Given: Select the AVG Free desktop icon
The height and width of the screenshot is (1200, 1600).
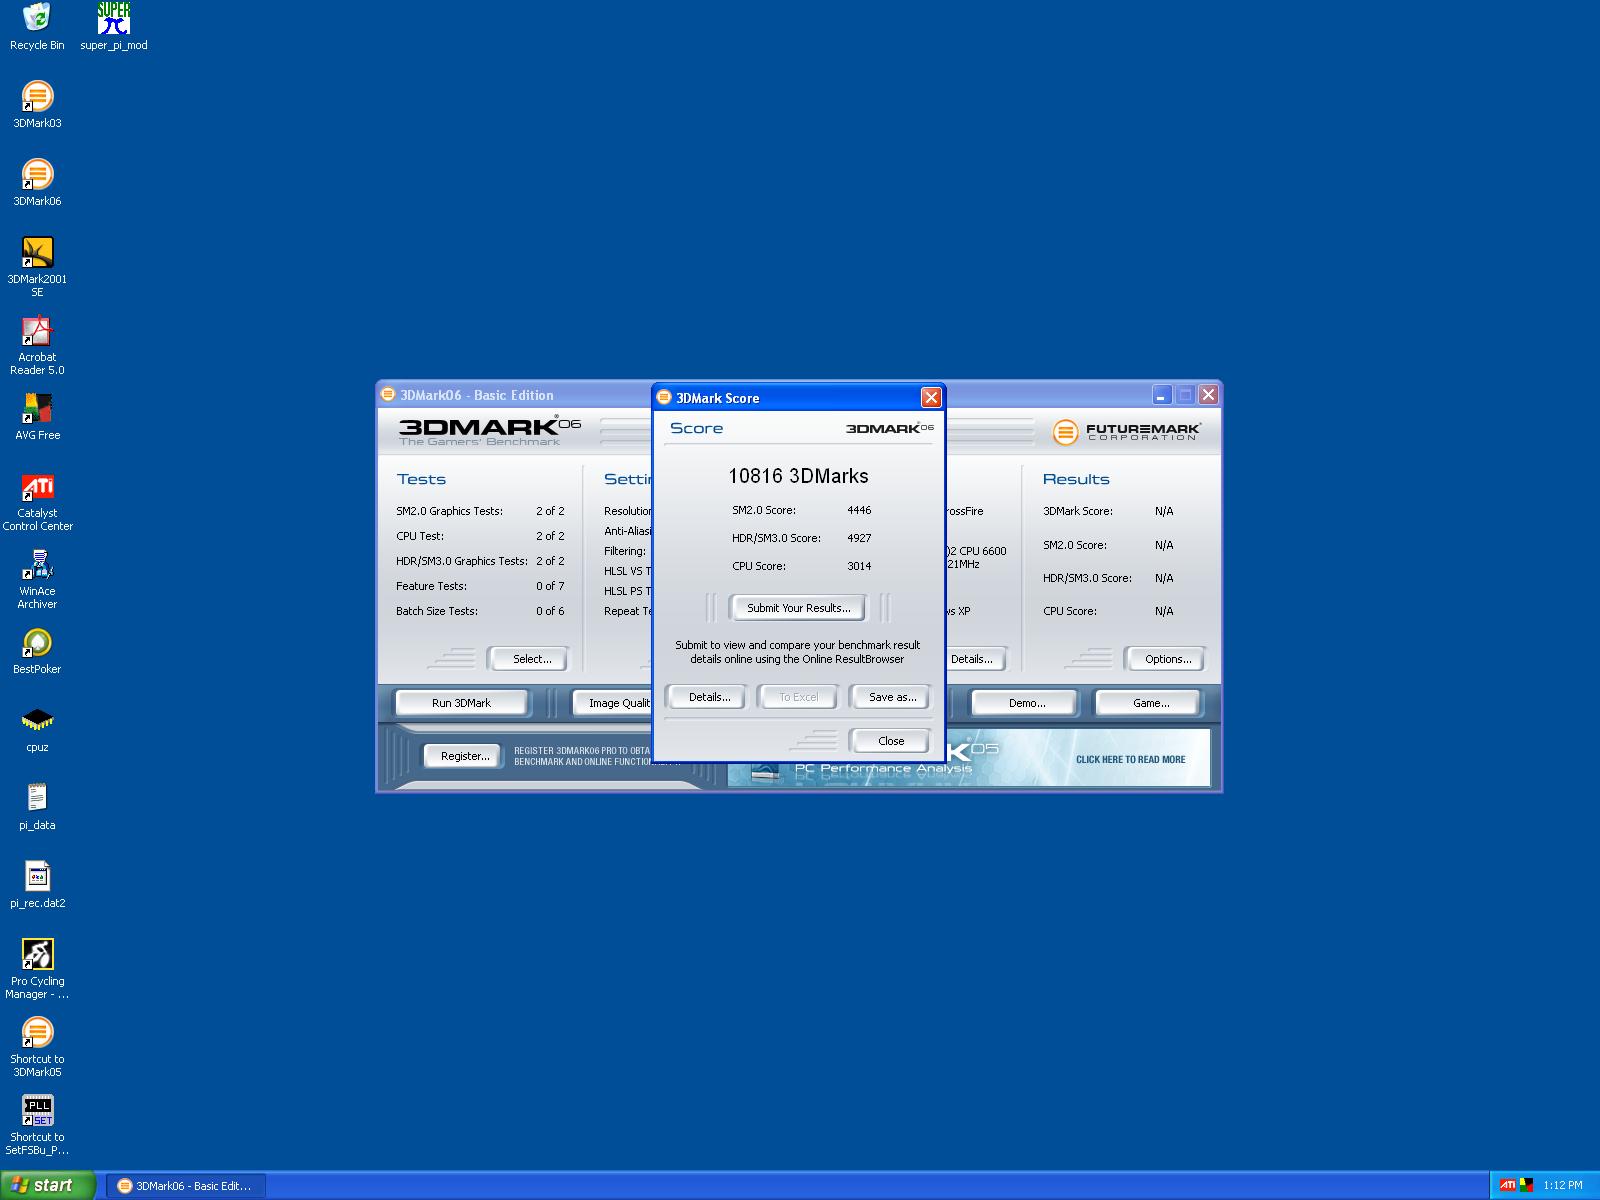Looking at the screenshot, I should coord(37,417).
